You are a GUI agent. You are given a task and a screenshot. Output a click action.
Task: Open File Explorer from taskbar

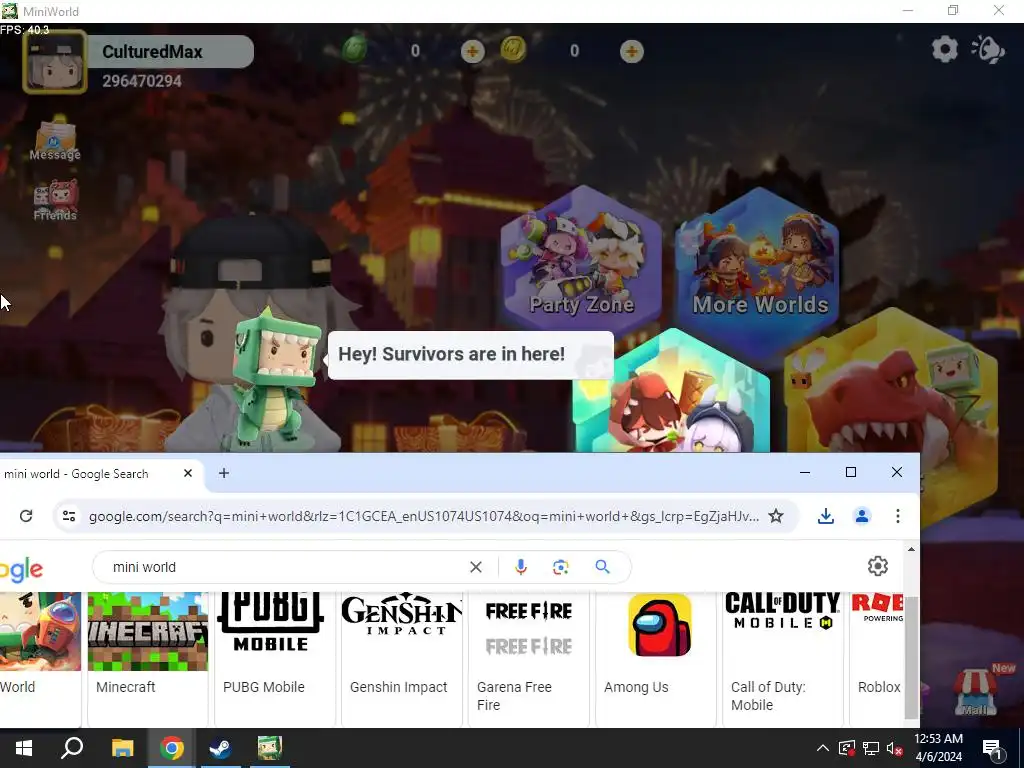(x=122, y=748)
